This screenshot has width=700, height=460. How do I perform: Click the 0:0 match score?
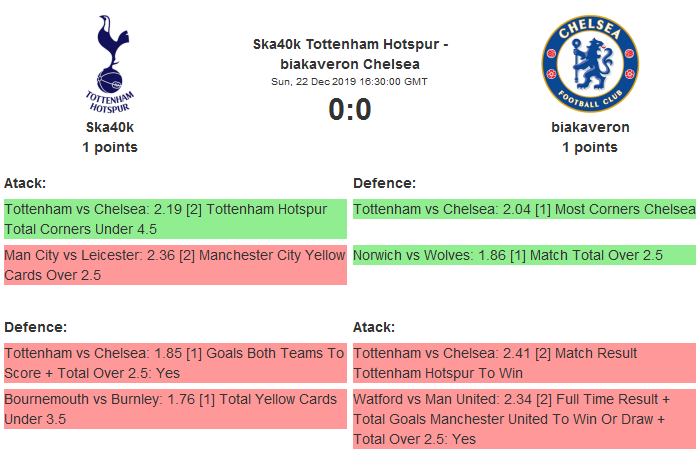click(349, 109)
